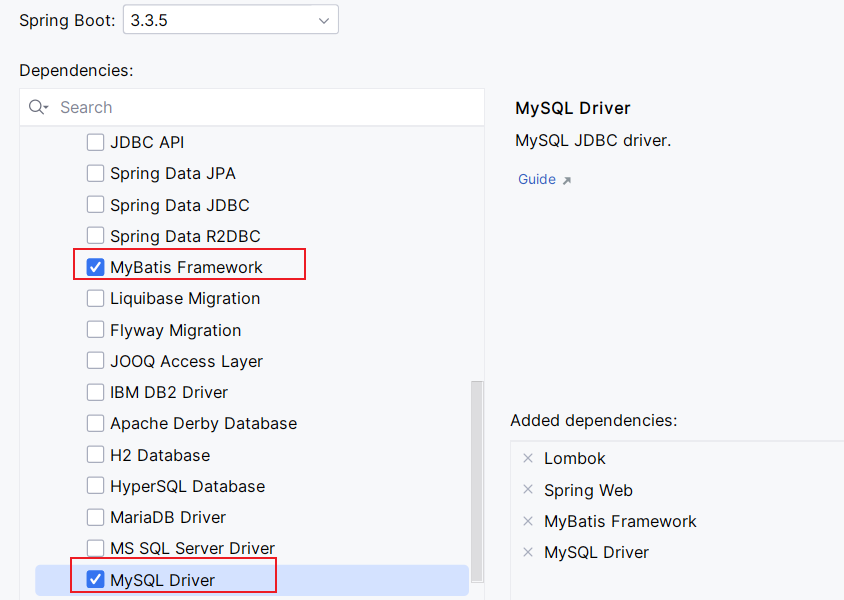Image resolution: width=844 pixels, height=600 pixels.
Task: Select the MS SQL Server Driver item
Action: click(192, 548)
